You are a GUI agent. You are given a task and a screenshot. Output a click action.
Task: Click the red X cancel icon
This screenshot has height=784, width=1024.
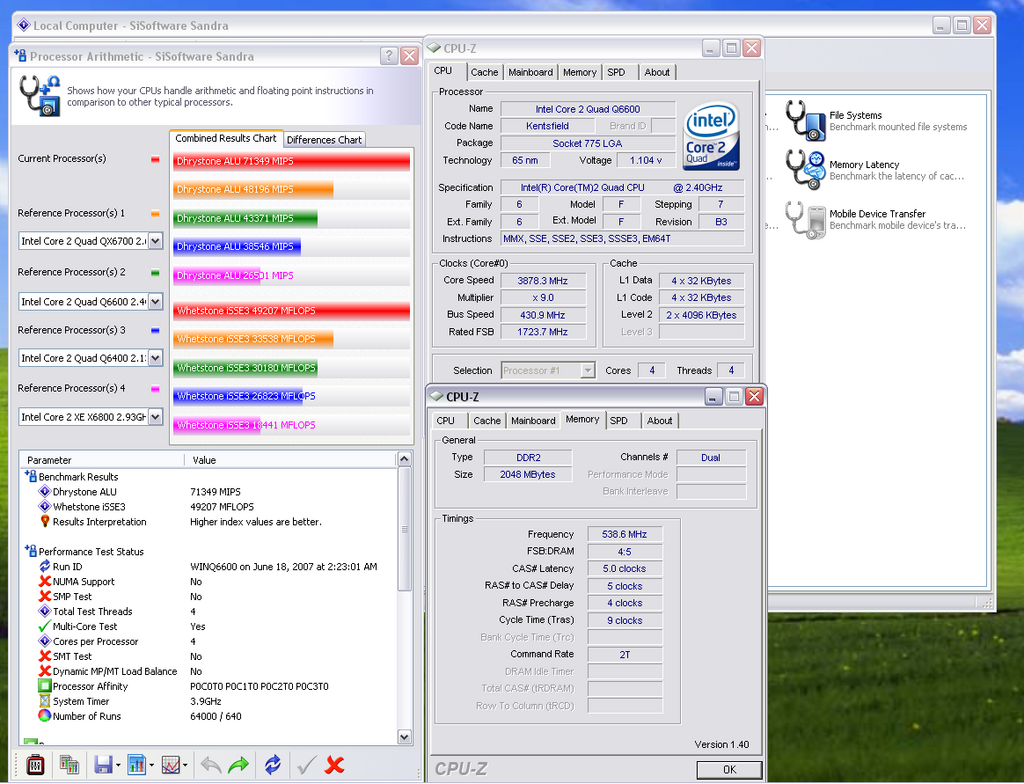click(335, 765)
